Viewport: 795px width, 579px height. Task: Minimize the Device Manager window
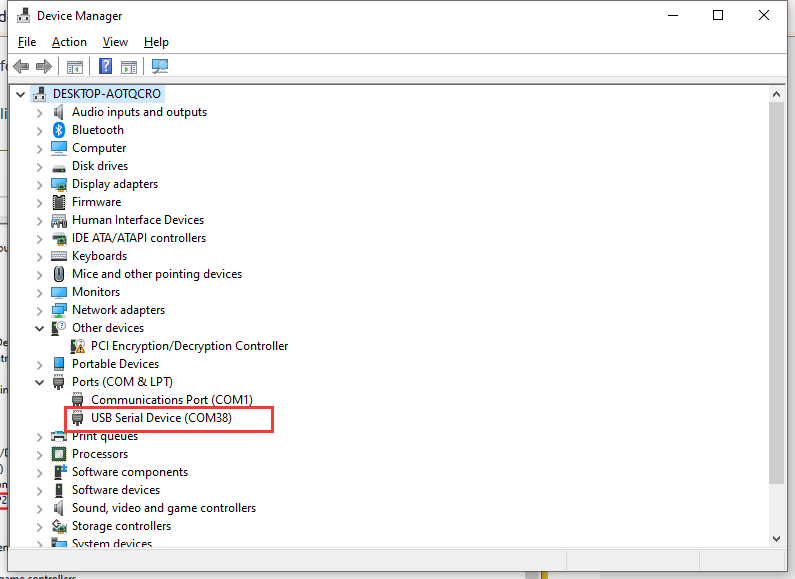673,16
